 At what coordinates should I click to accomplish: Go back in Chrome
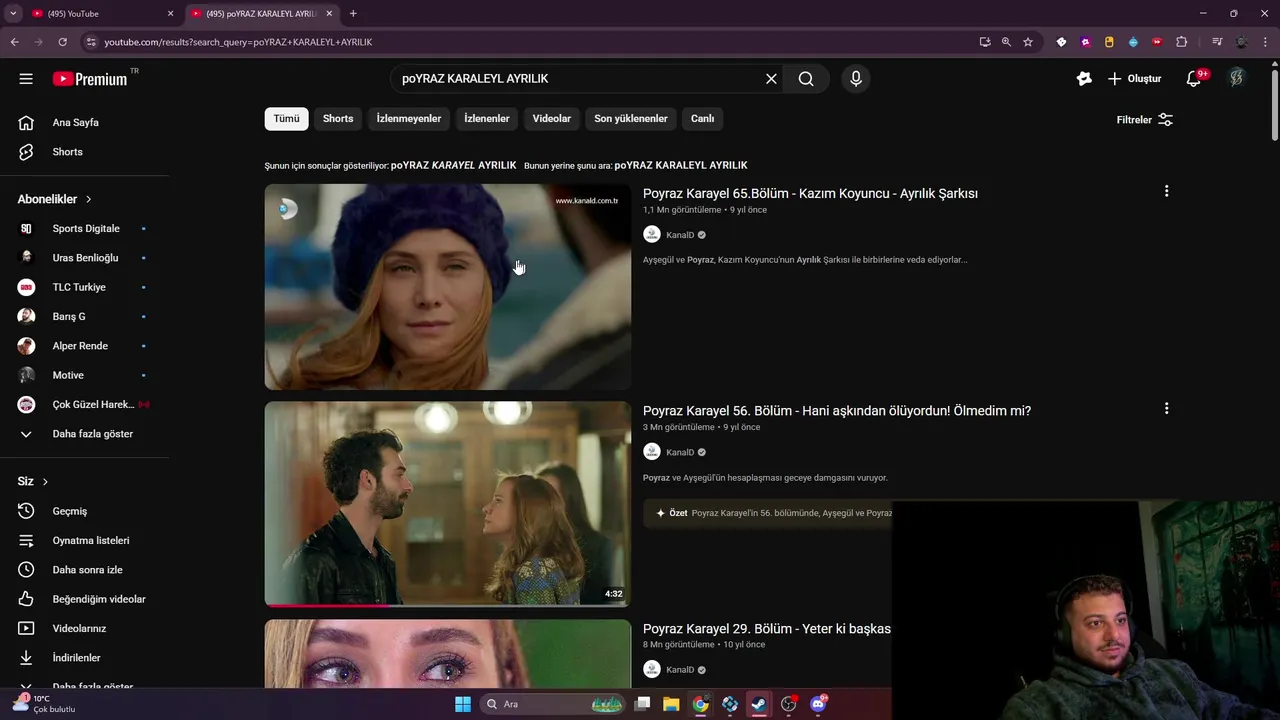pyautogui.click(x=14, y=42)
